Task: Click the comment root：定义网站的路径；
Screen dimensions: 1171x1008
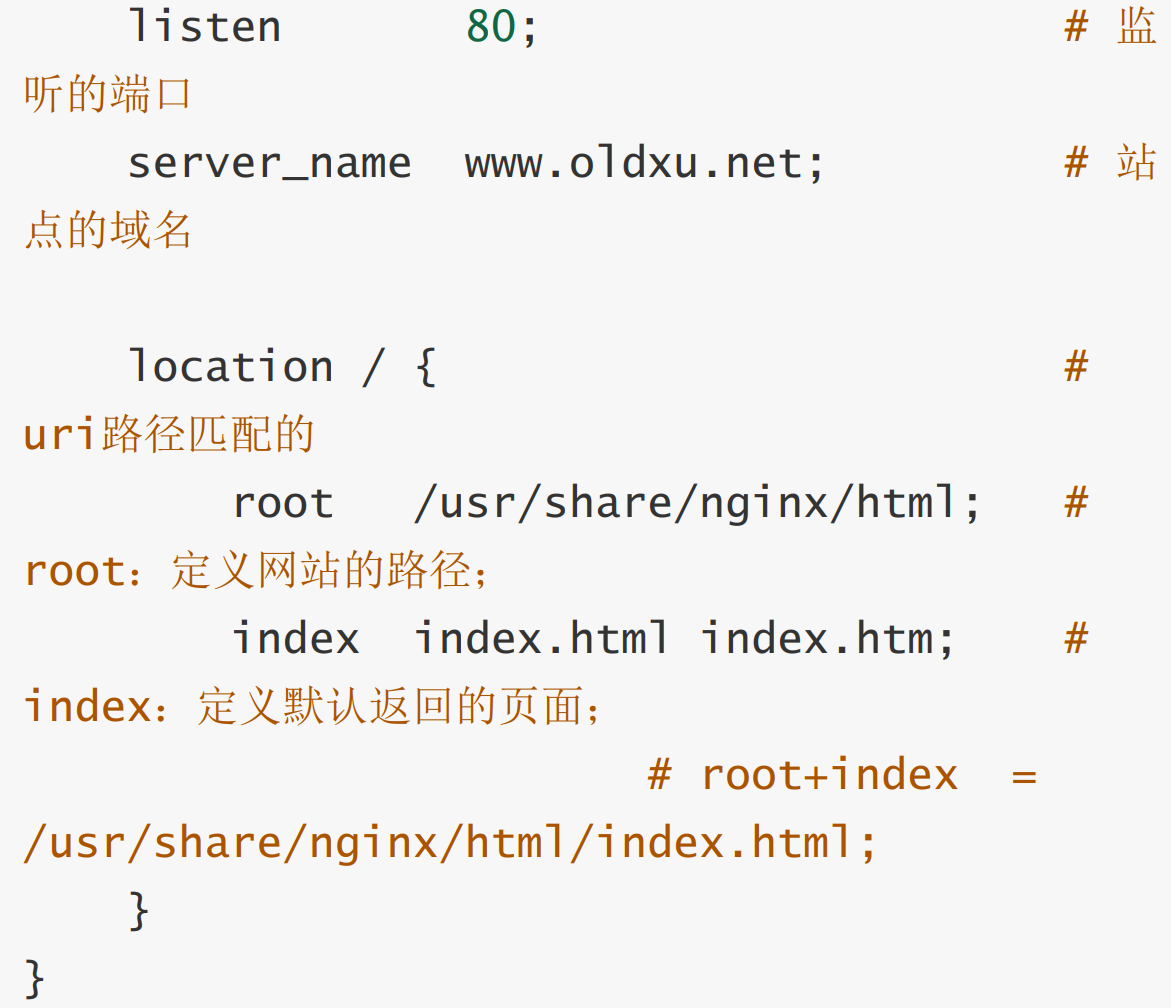Action: [x=257, y=571]
